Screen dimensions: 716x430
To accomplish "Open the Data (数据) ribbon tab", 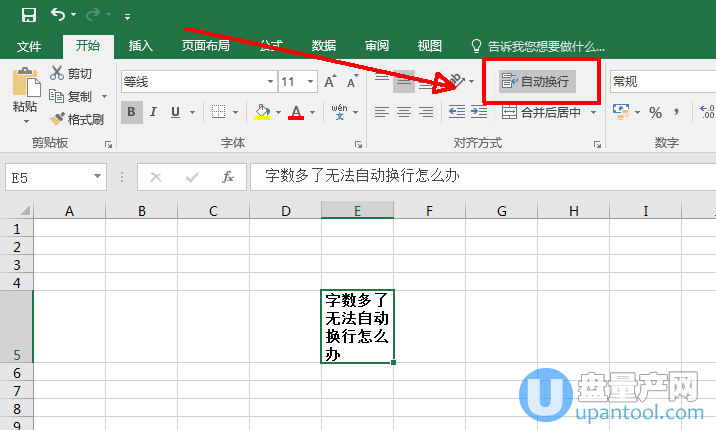I will (324, 46).
